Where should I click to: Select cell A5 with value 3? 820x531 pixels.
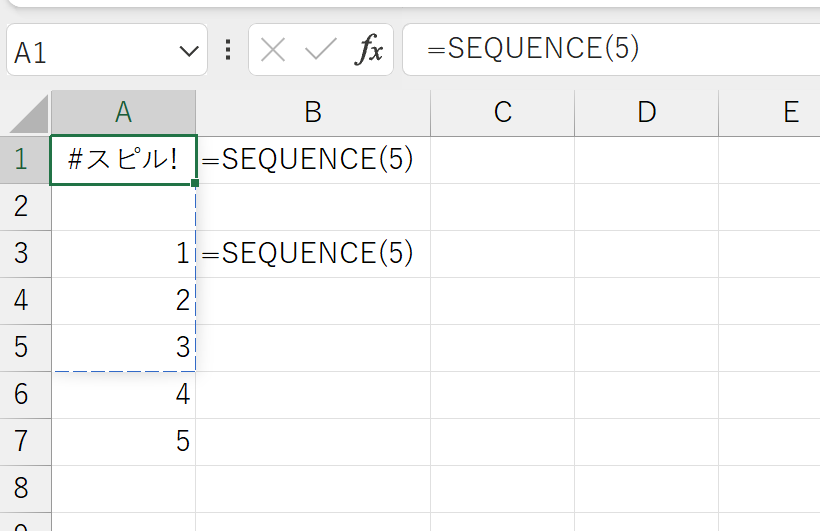123,348
